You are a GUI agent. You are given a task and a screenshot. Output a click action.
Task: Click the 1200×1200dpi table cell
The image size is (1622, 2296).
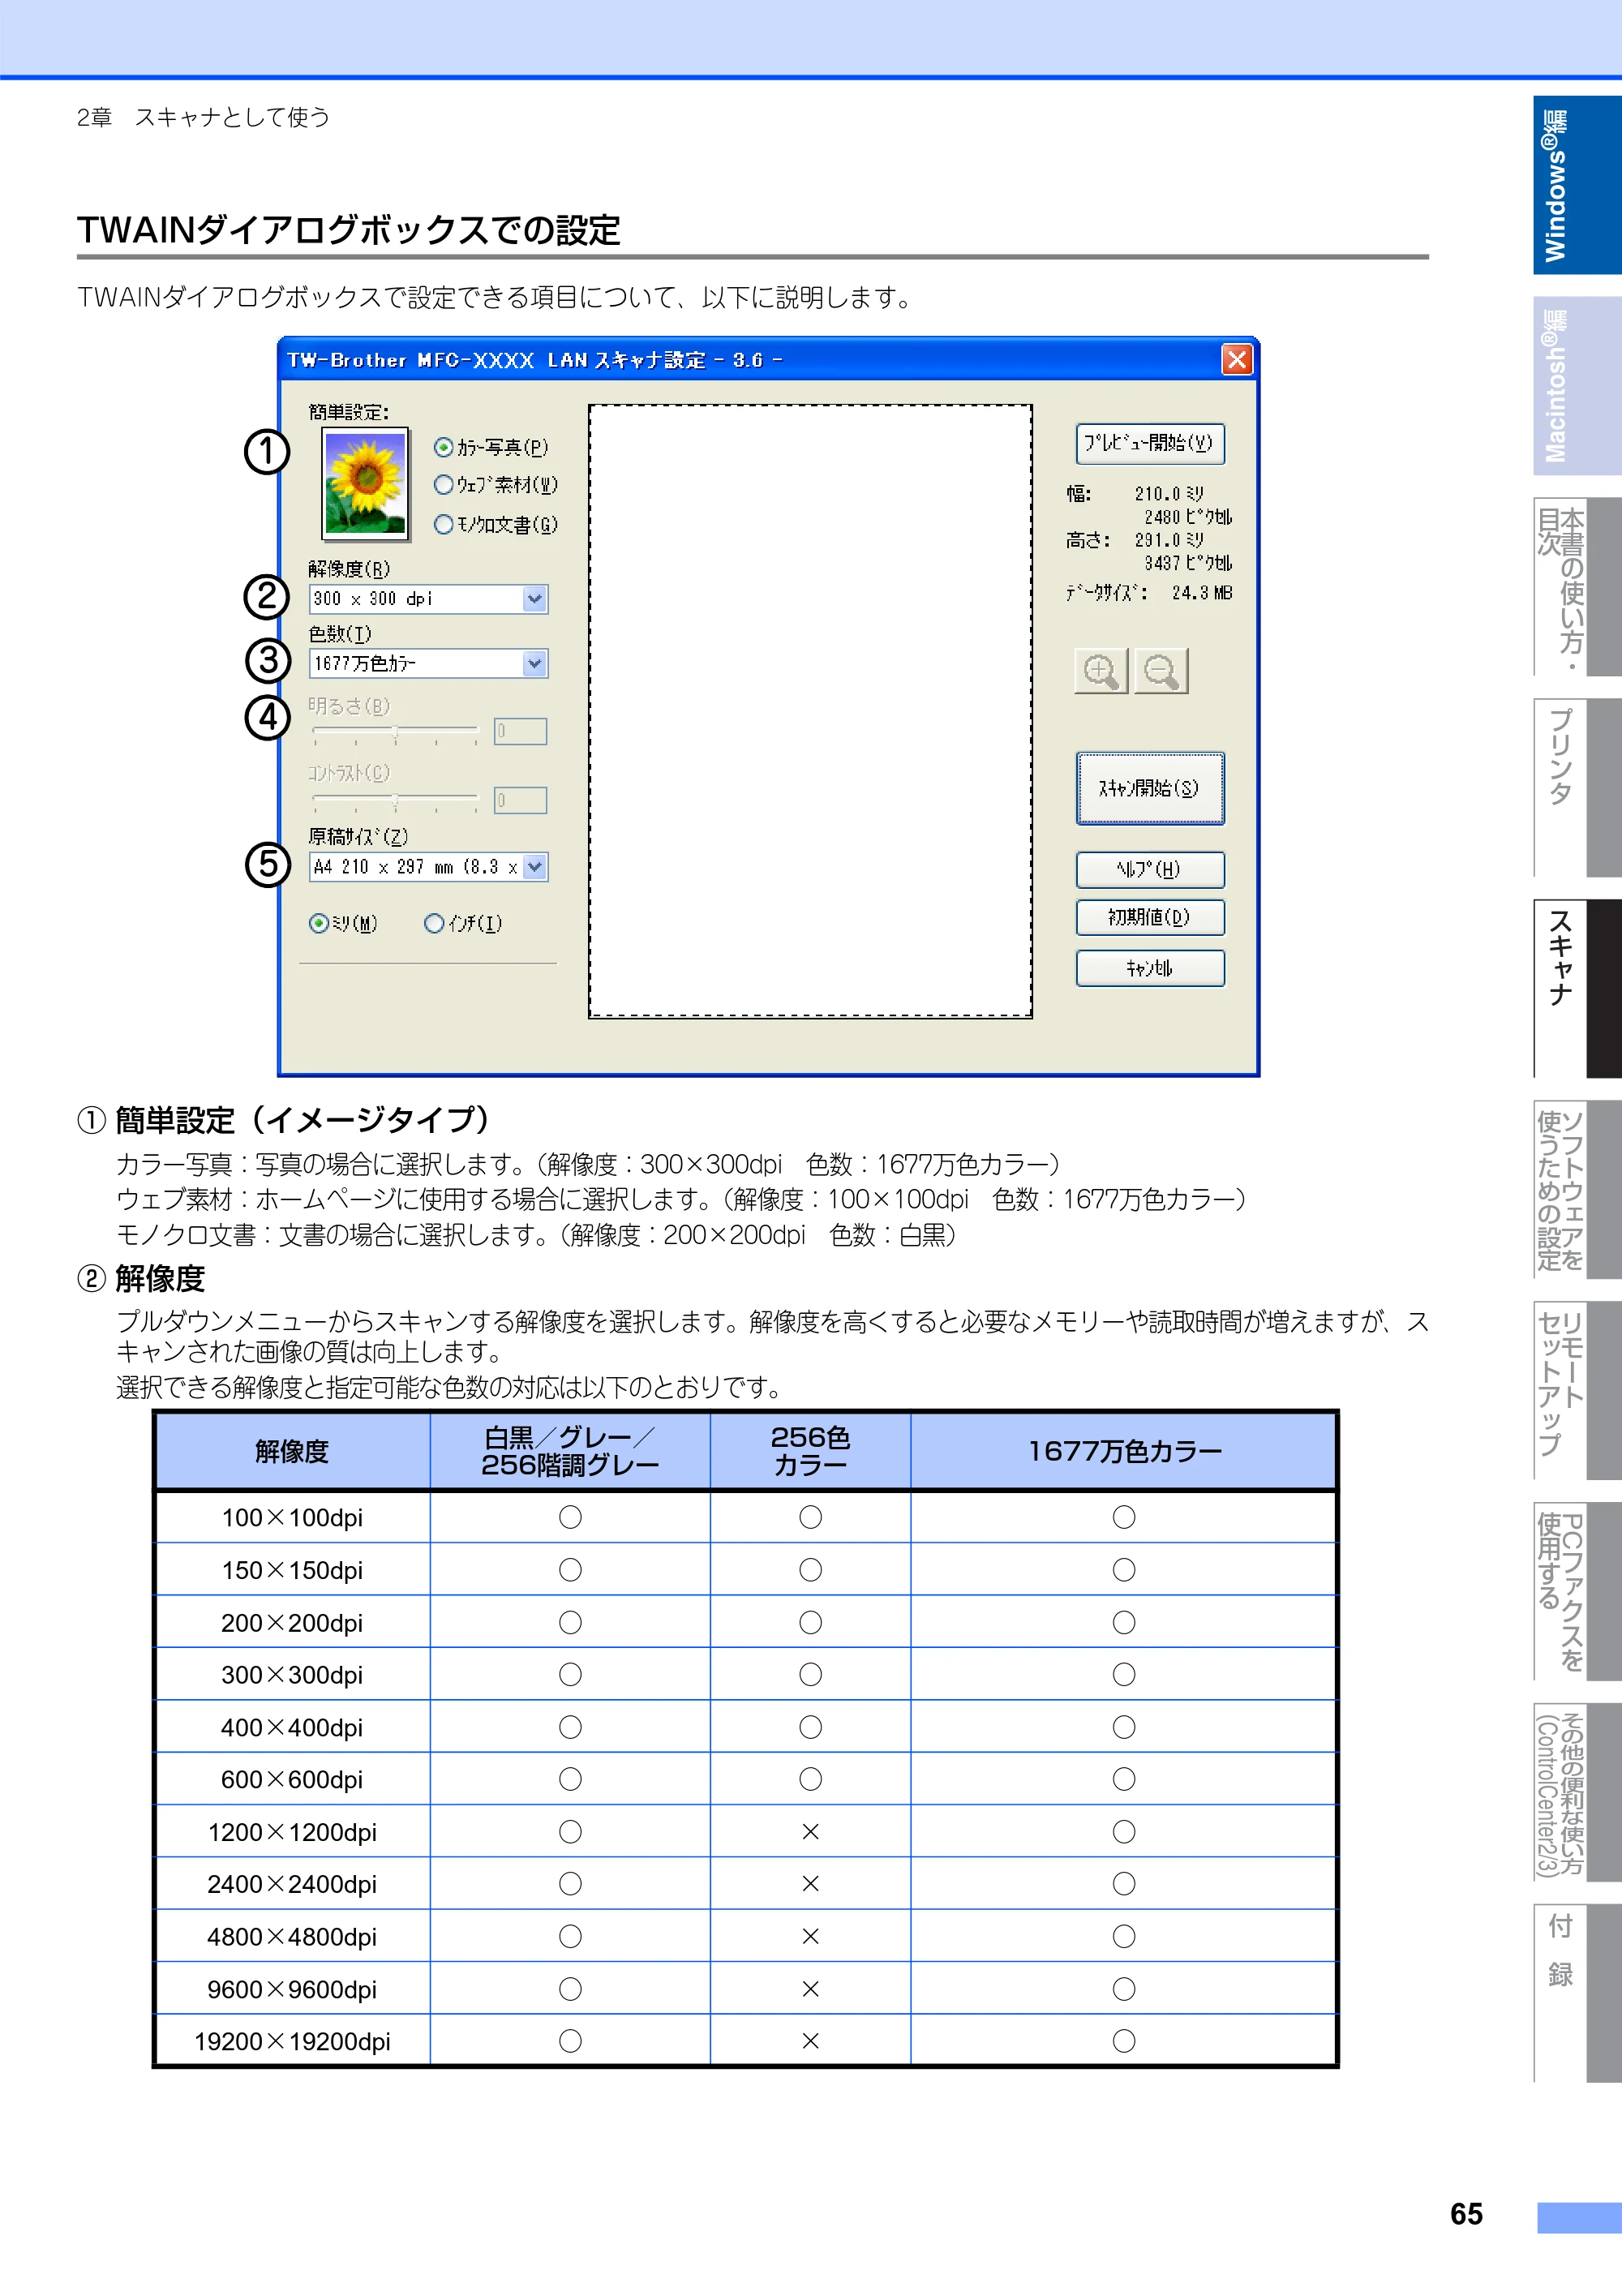click(292, 1832)
